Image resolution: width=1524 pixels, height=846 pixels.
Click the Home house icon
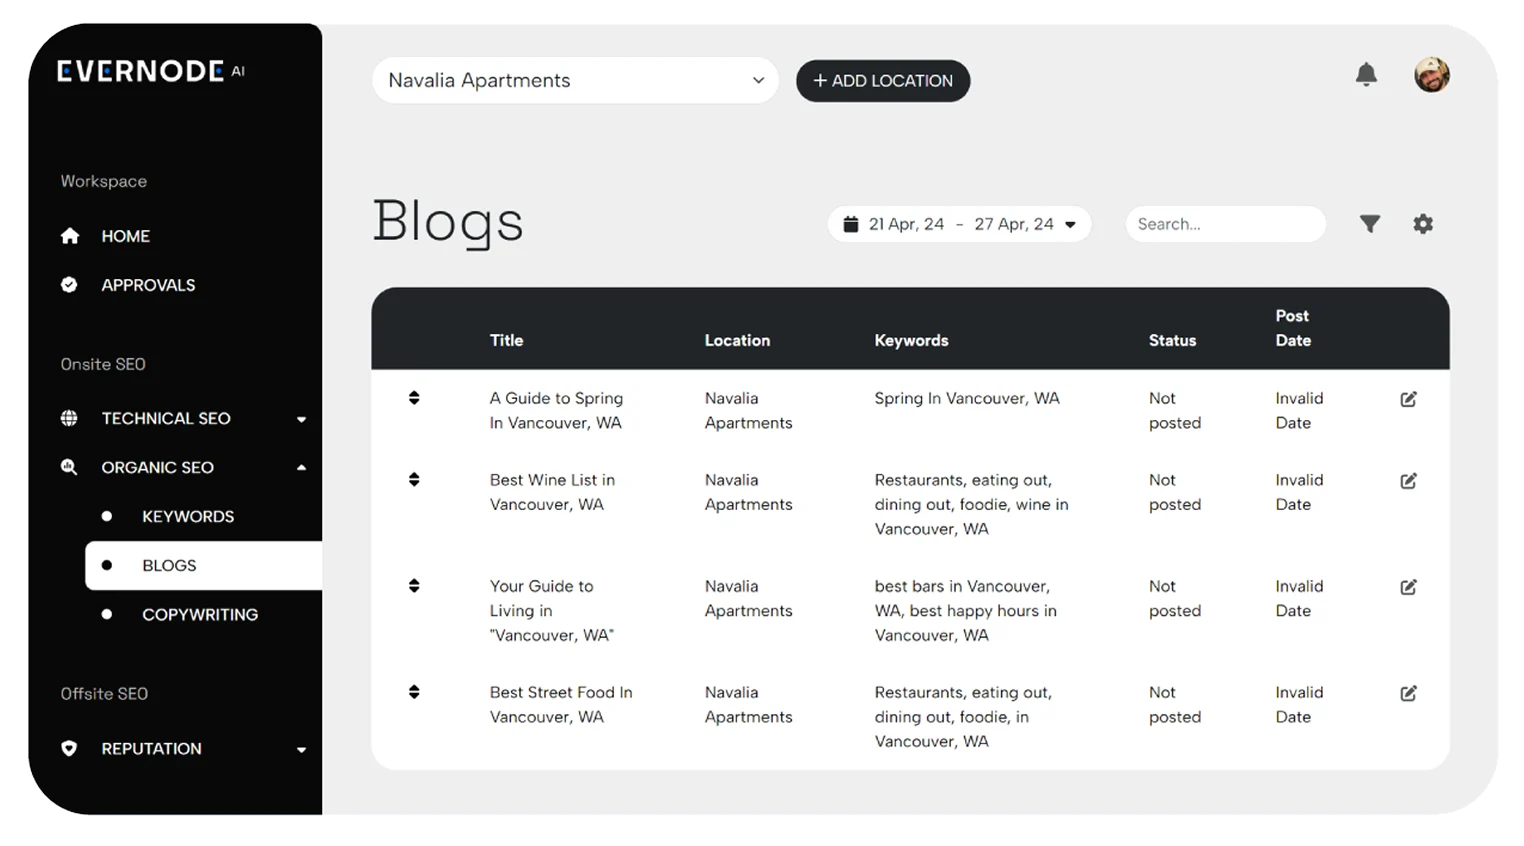click(69, 236)
